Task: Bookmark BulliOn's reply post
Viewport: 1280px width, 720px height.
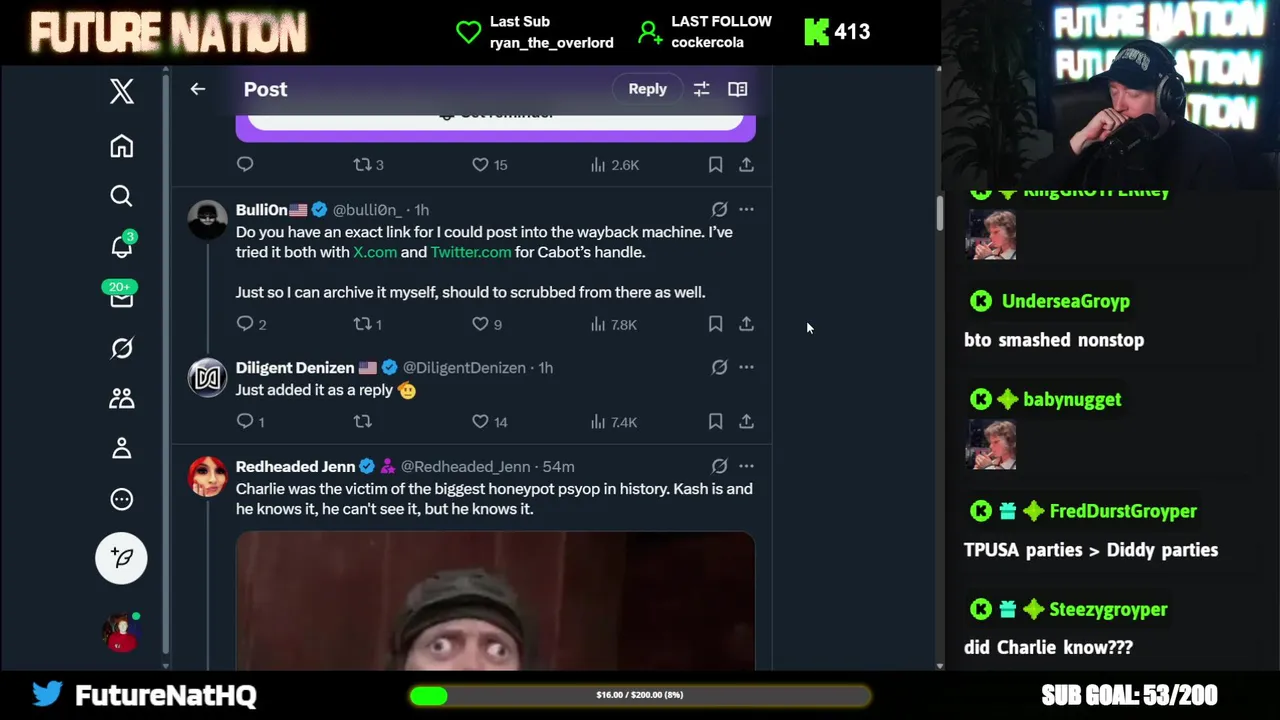Action: point(715,324)
